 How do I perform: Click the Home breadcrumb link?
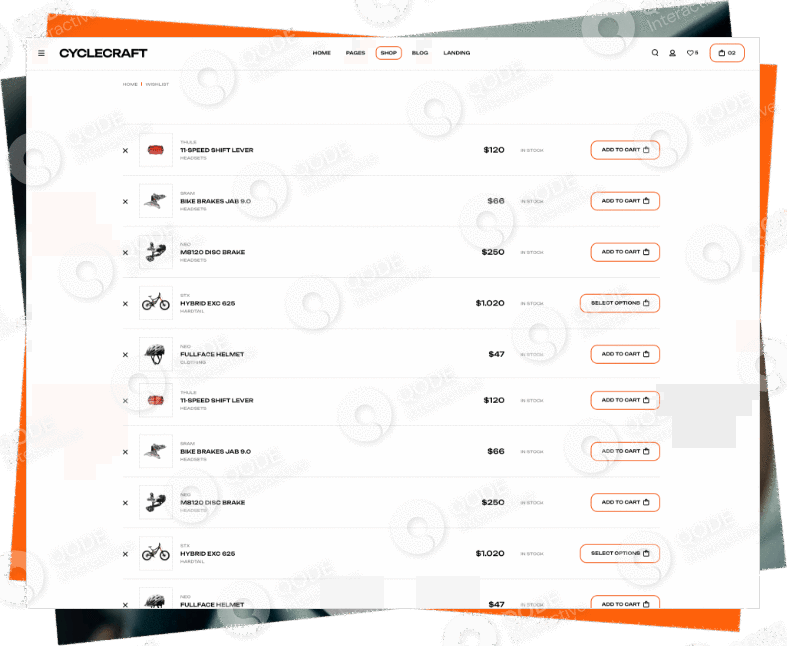click(130, 84)
